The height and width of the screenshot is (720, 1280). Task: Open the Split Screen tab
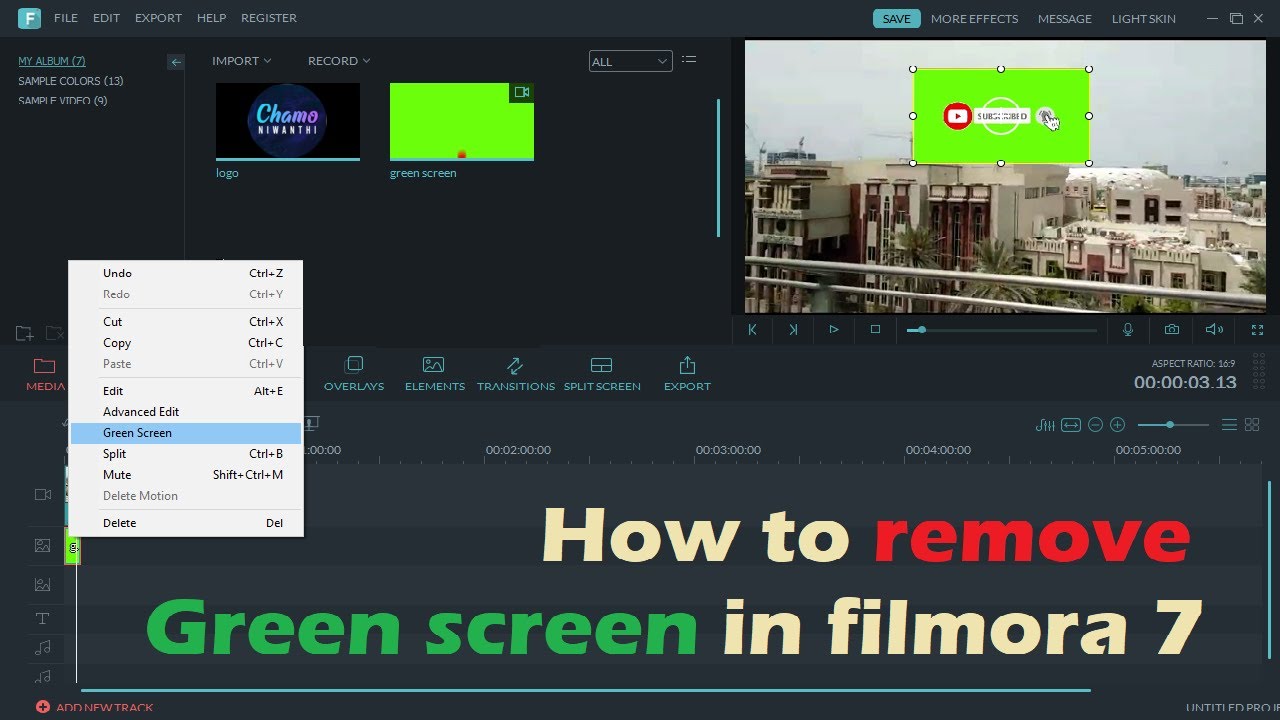[602, 374]
